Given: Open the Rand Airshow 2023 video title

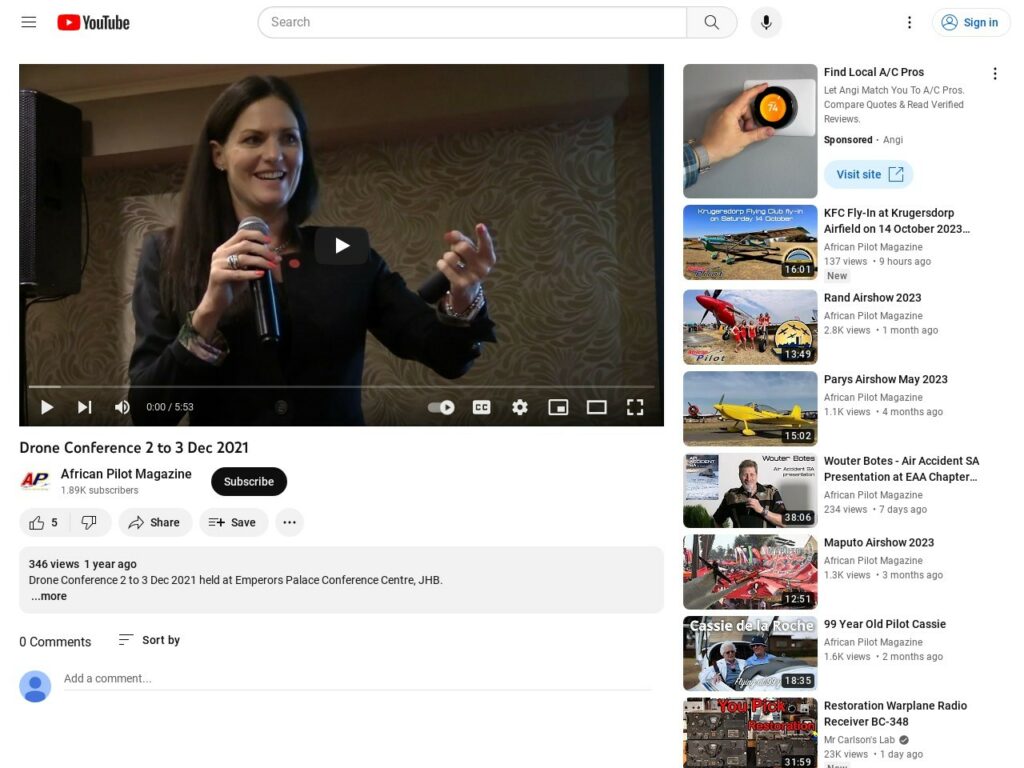Looking at the screenshot, I should click(x=872, y=298).
